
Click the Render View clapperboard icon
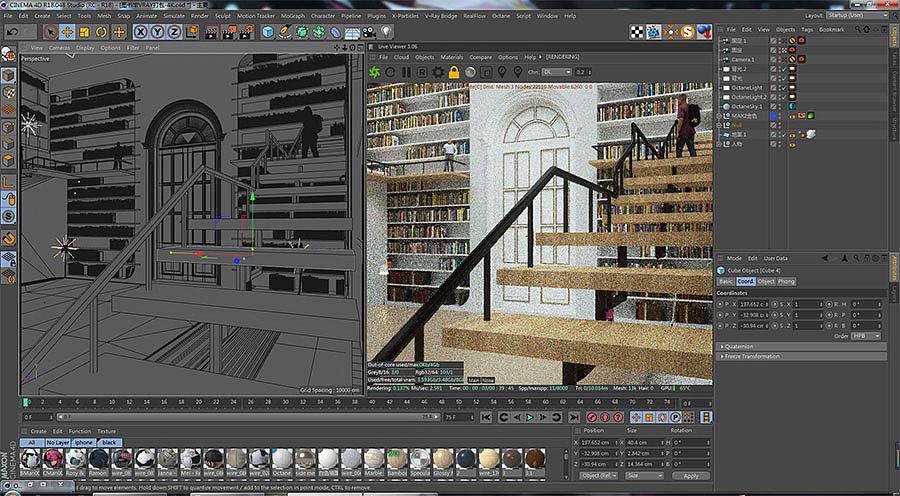[x=212, y=32]
